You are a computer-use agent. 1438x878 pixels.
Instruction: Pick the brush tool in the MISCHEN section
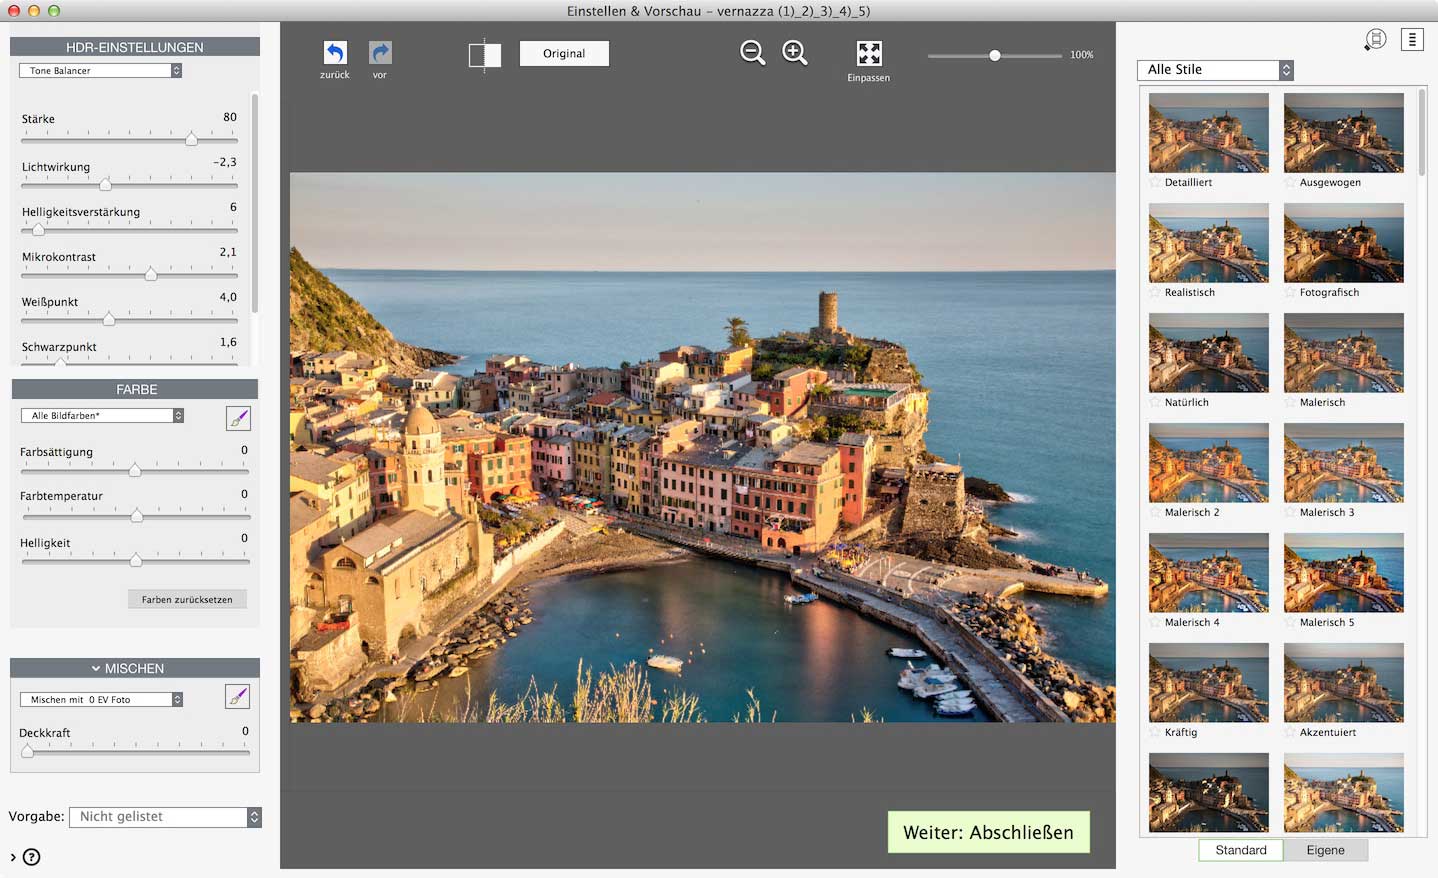point(237,697)
